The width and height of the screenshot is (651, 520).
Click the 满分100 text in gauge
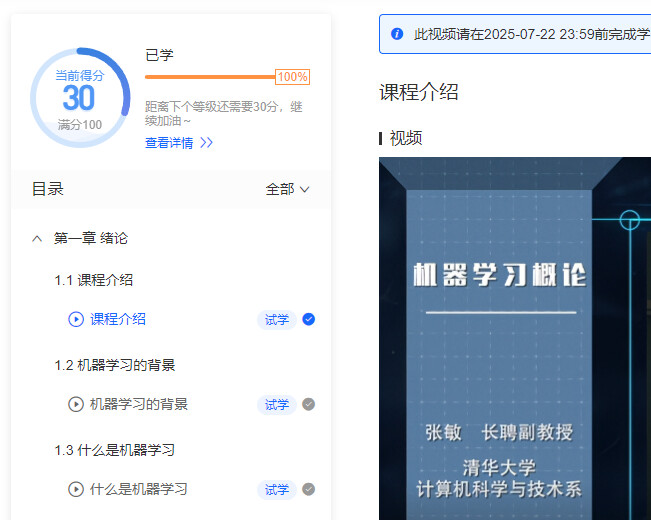tap(80, 125)
